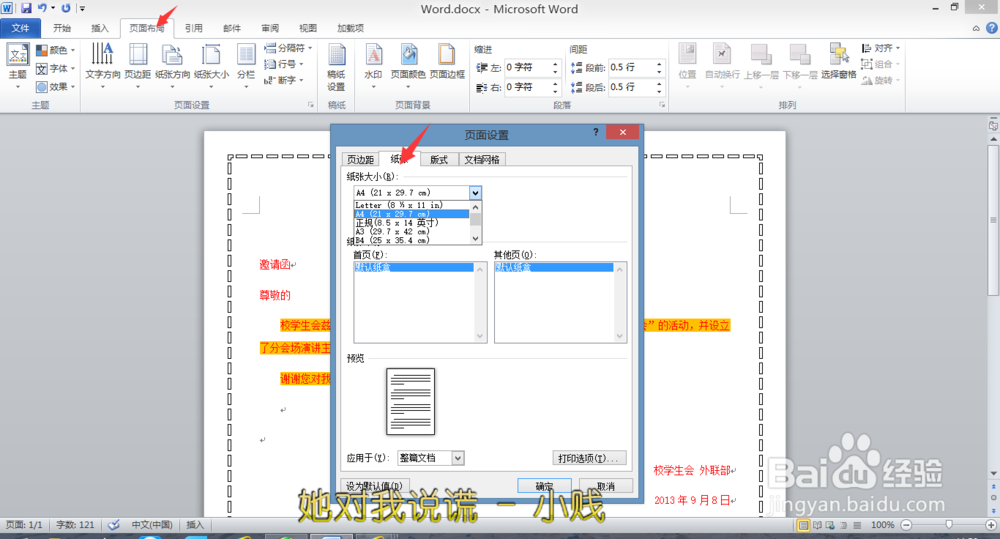Screen dimensions: 1000x539
Task: Open the 主题 themes gallery
Action: [x=18, y=66]
